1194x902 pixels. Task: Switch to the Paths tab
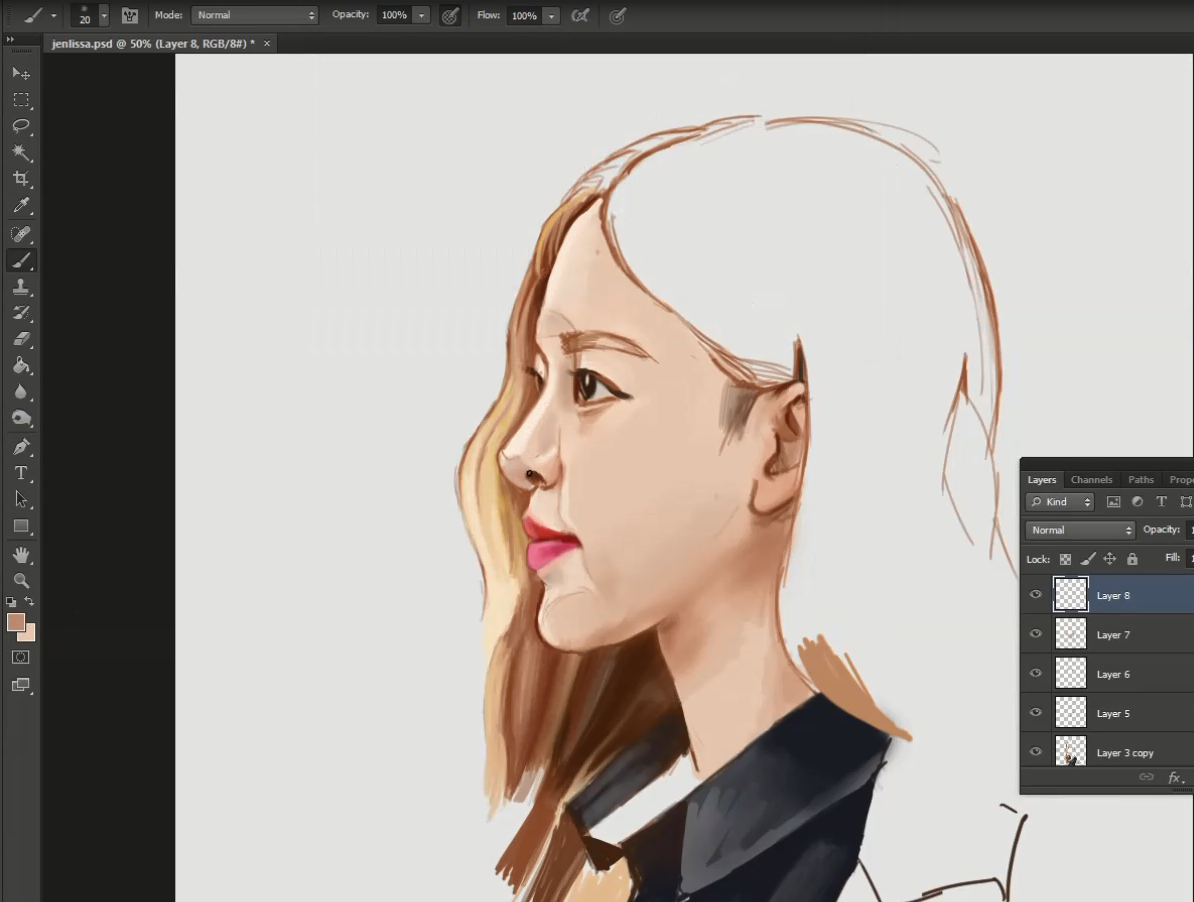pyautogui.click(x=1141, y=480)
